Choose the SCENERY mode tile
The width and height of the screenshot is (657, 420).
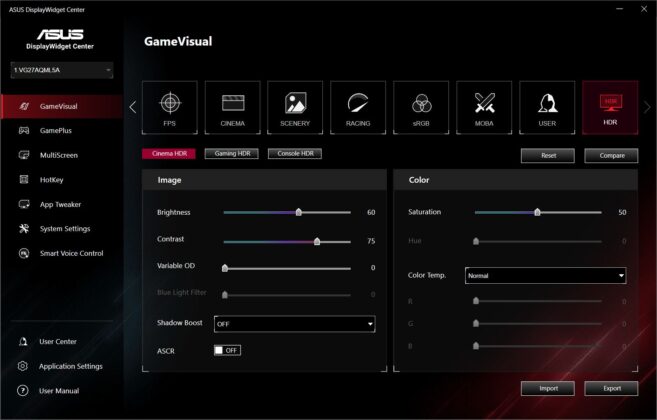click(x=295, y=108)
